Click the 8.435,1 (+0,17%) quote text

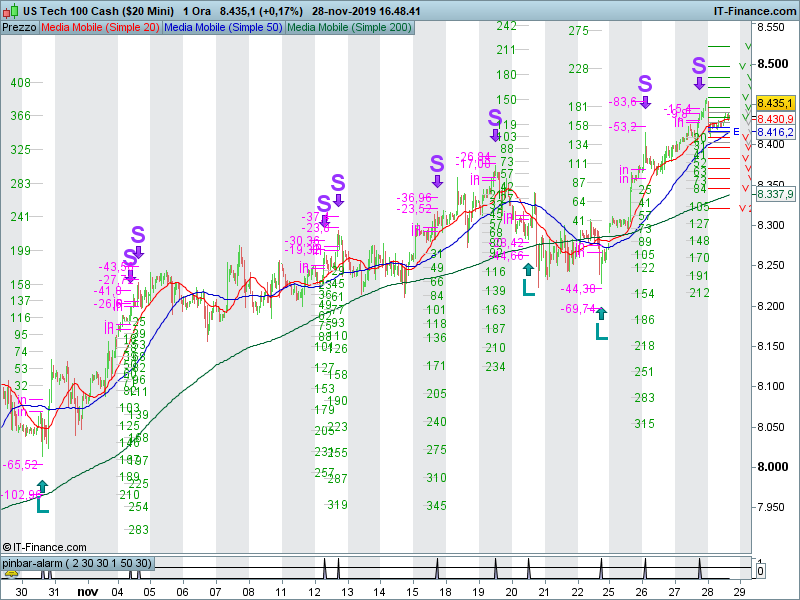[261, 11]
